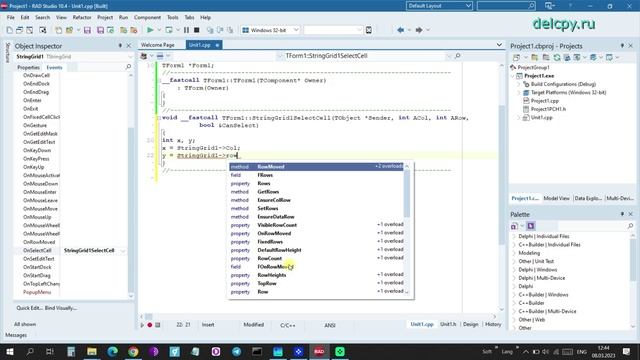Screen dimensions: 640x360
Task: Open the Run dropdown arrow beside the green arrow
Action: click(x=159, y=30)
